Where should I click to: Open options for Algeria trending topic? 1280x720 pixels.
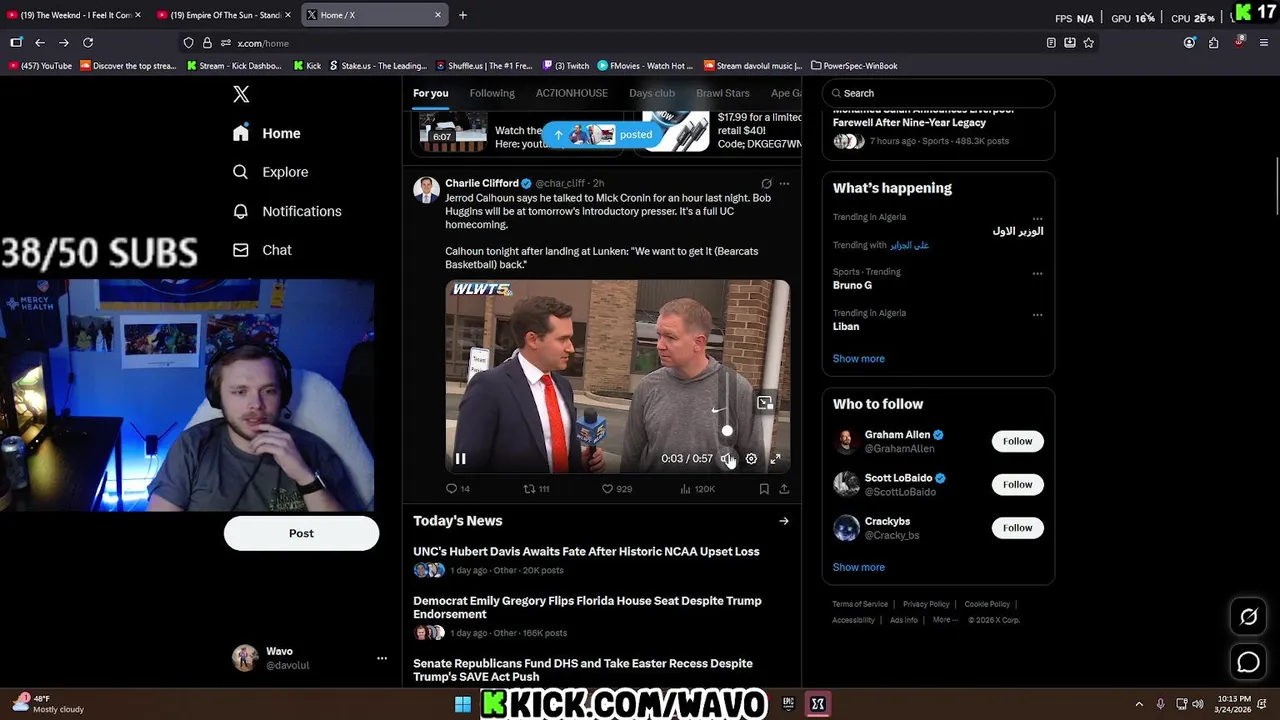point(1037,218)
